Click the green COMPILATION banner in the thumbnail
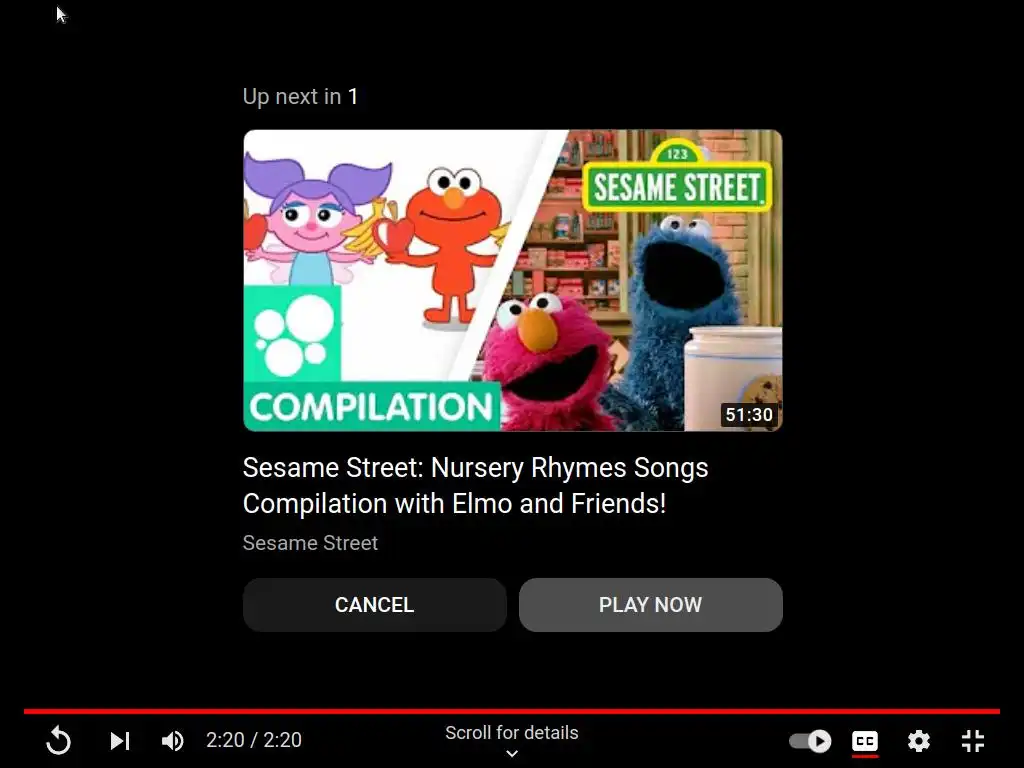1024x768 pixels. 372,407
